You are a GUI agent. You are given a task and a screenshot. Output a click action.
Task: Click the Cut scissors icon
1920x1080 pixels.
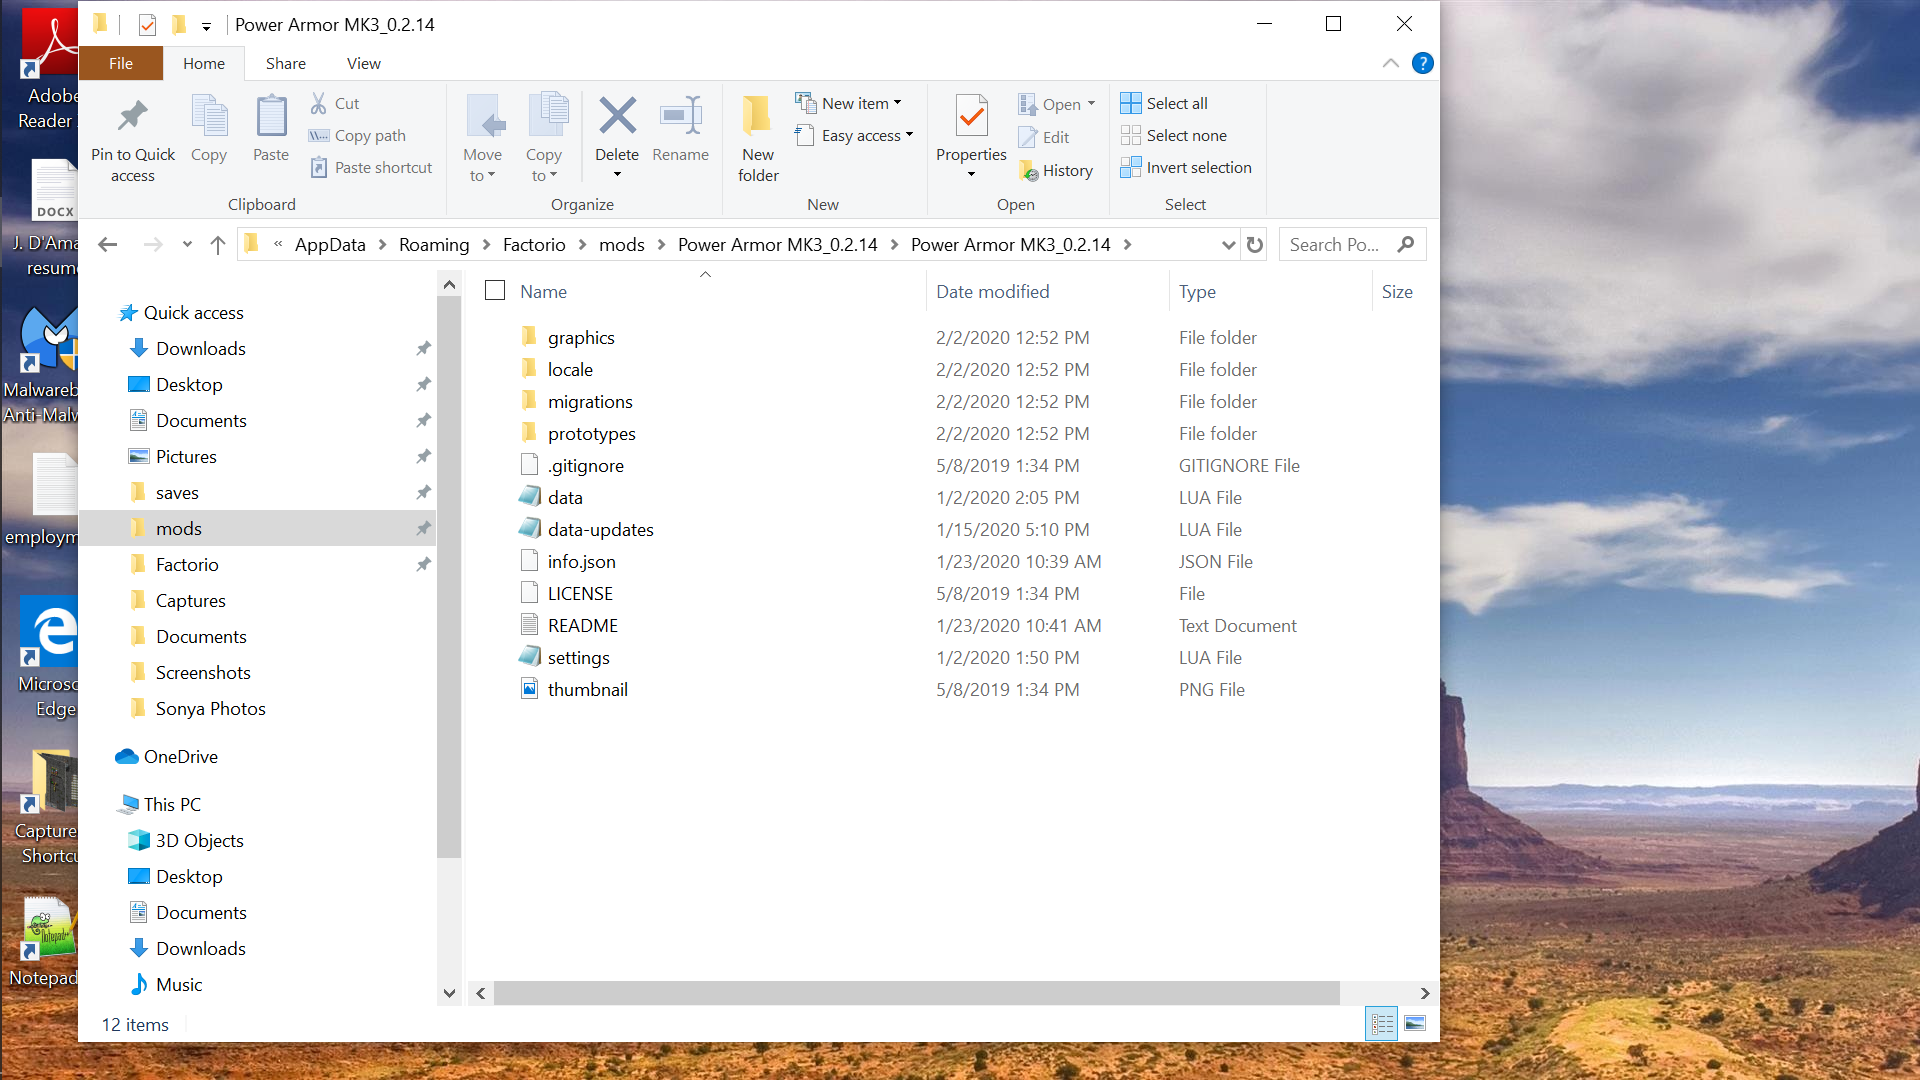click(319, 103)
